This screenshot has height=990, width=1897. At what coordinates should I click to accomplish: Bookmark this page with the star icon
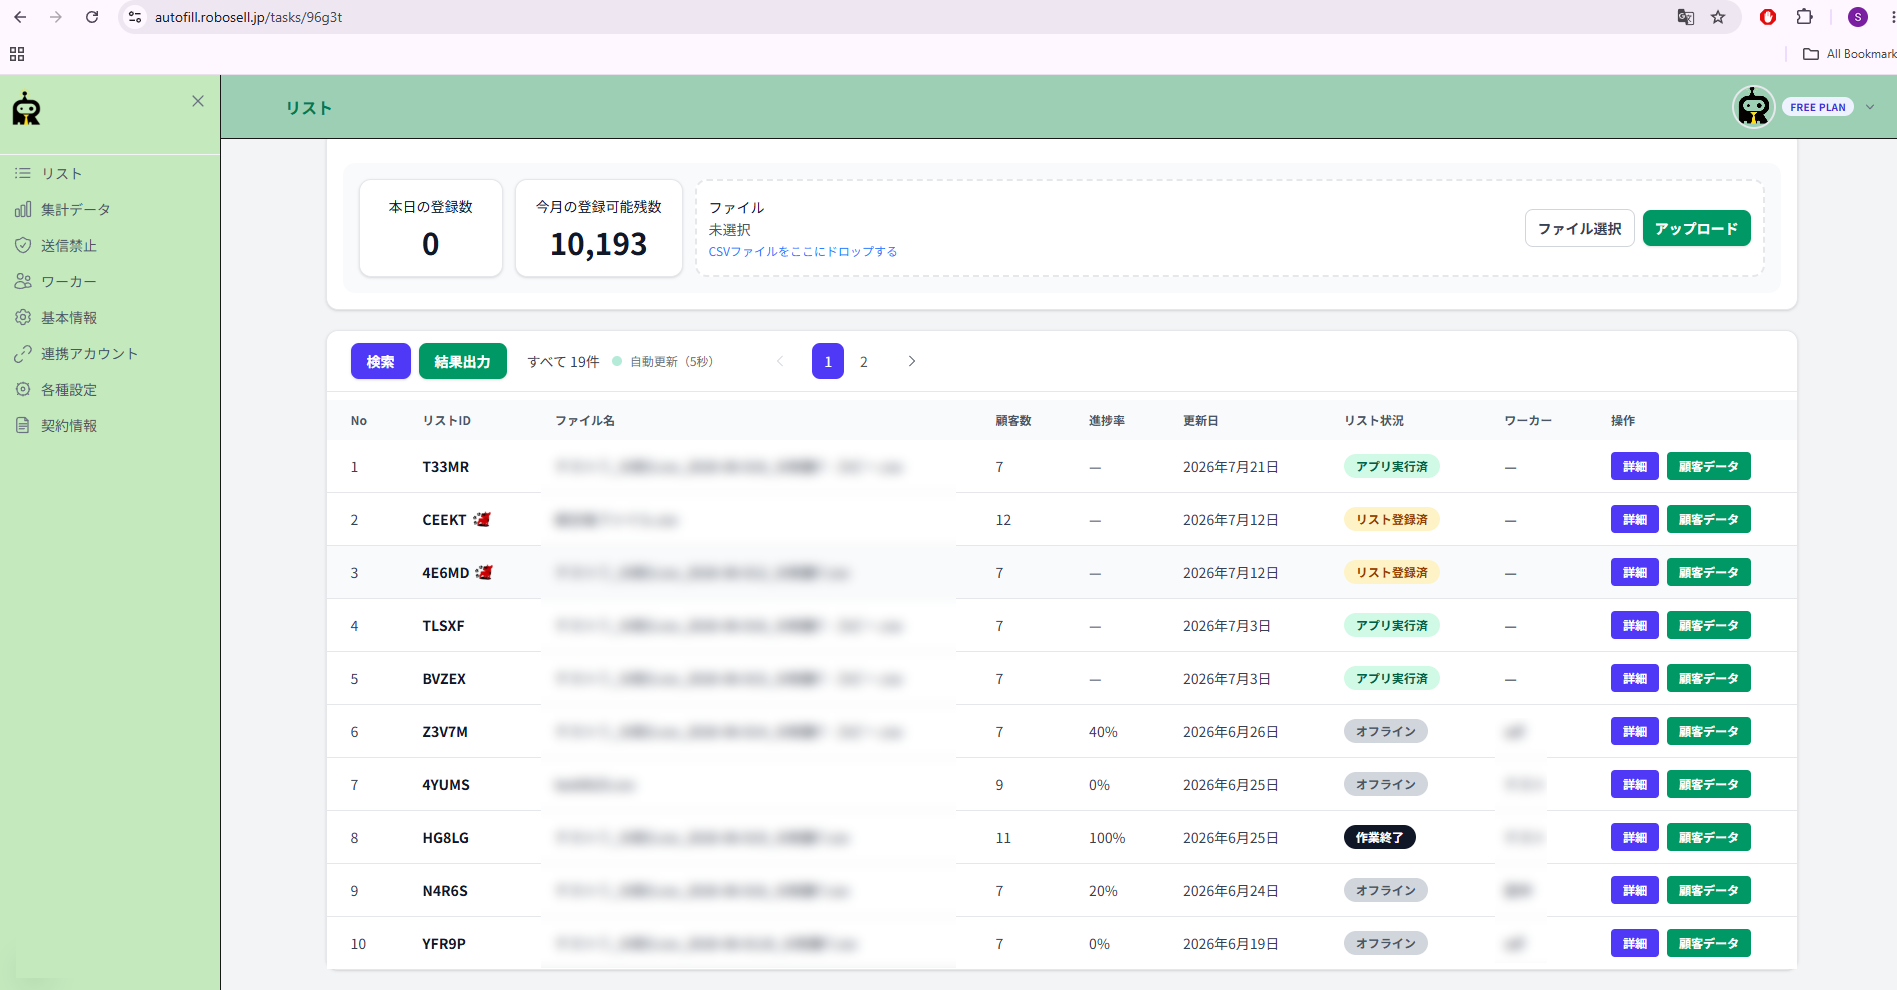pyautogui.click(x=1718, y=17)
